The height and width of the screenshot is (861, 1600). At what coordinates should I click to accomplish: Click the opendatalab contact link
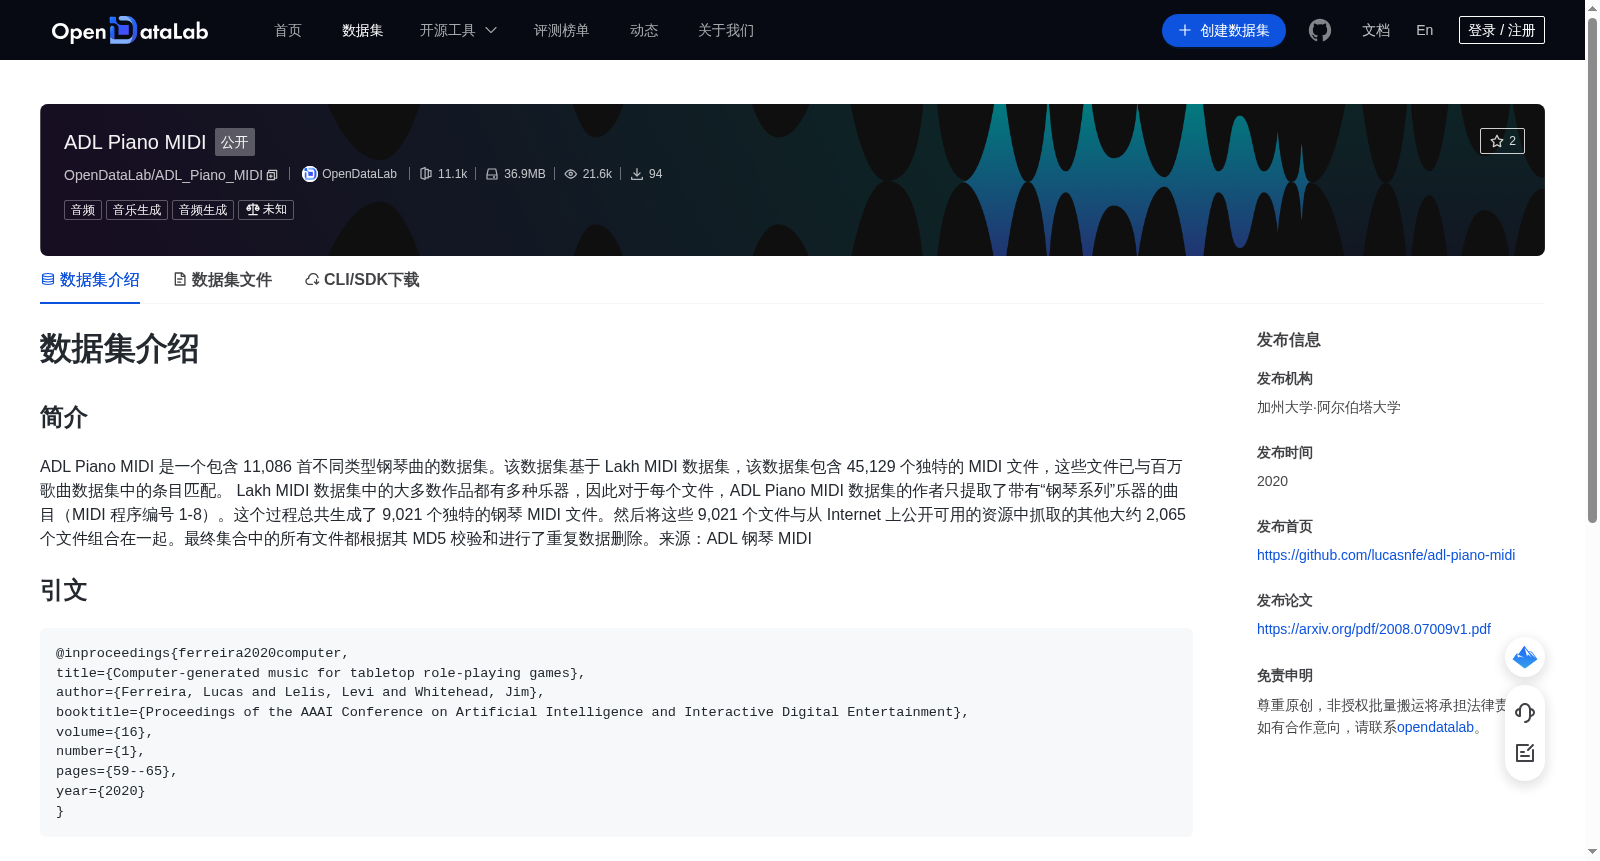[x=1435, y=727]
